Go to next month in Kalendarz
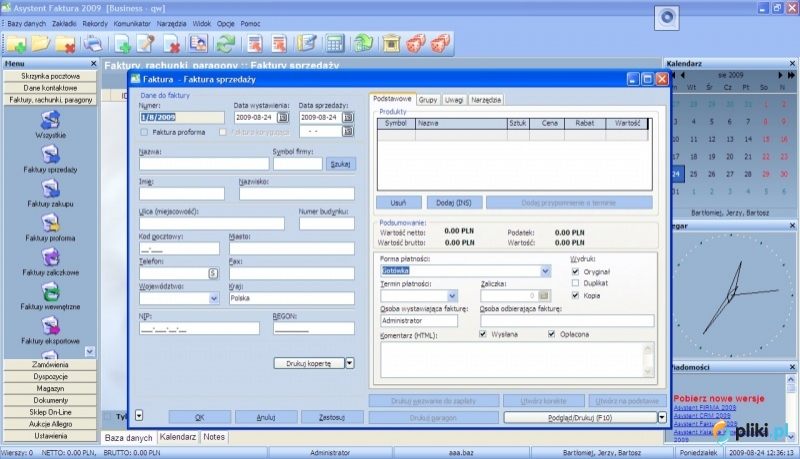This screenshot has height=459, width=800. point(780,75)
